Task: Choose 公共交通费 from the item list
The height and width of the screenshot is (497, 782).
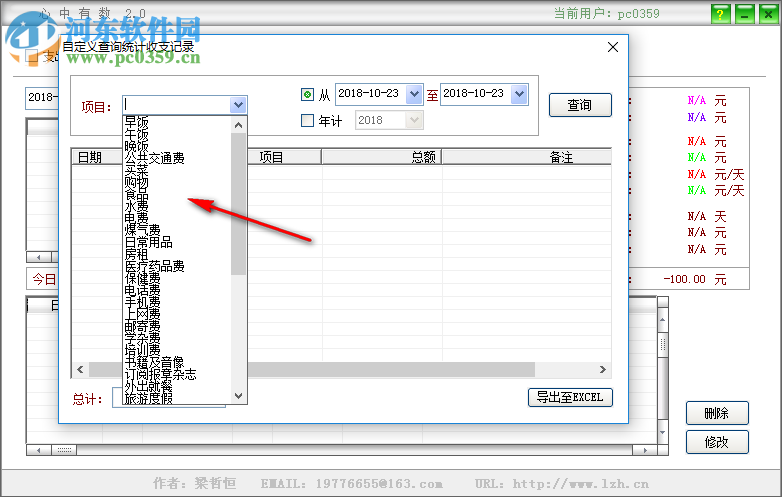Action: point(155,158)
